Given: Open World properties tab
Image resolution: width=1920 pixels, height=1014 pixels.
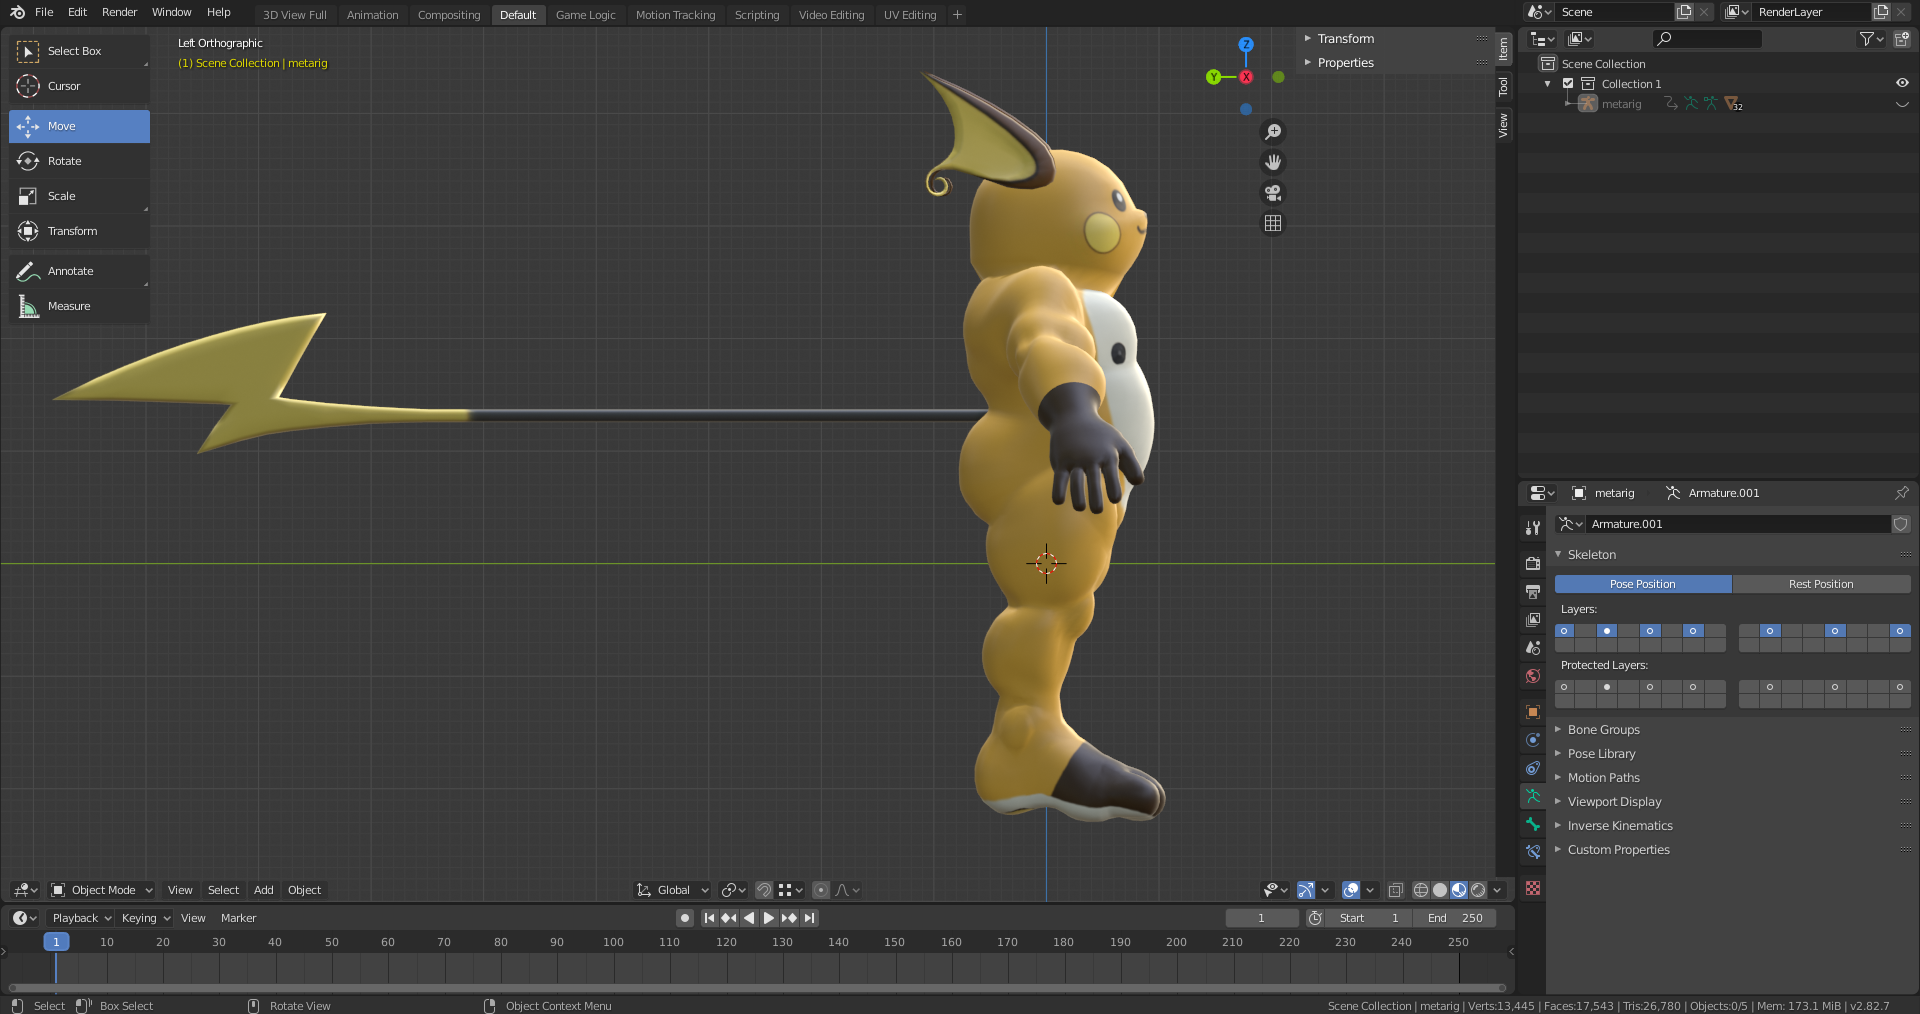Looking at the screenshot, I should 1533,676.
